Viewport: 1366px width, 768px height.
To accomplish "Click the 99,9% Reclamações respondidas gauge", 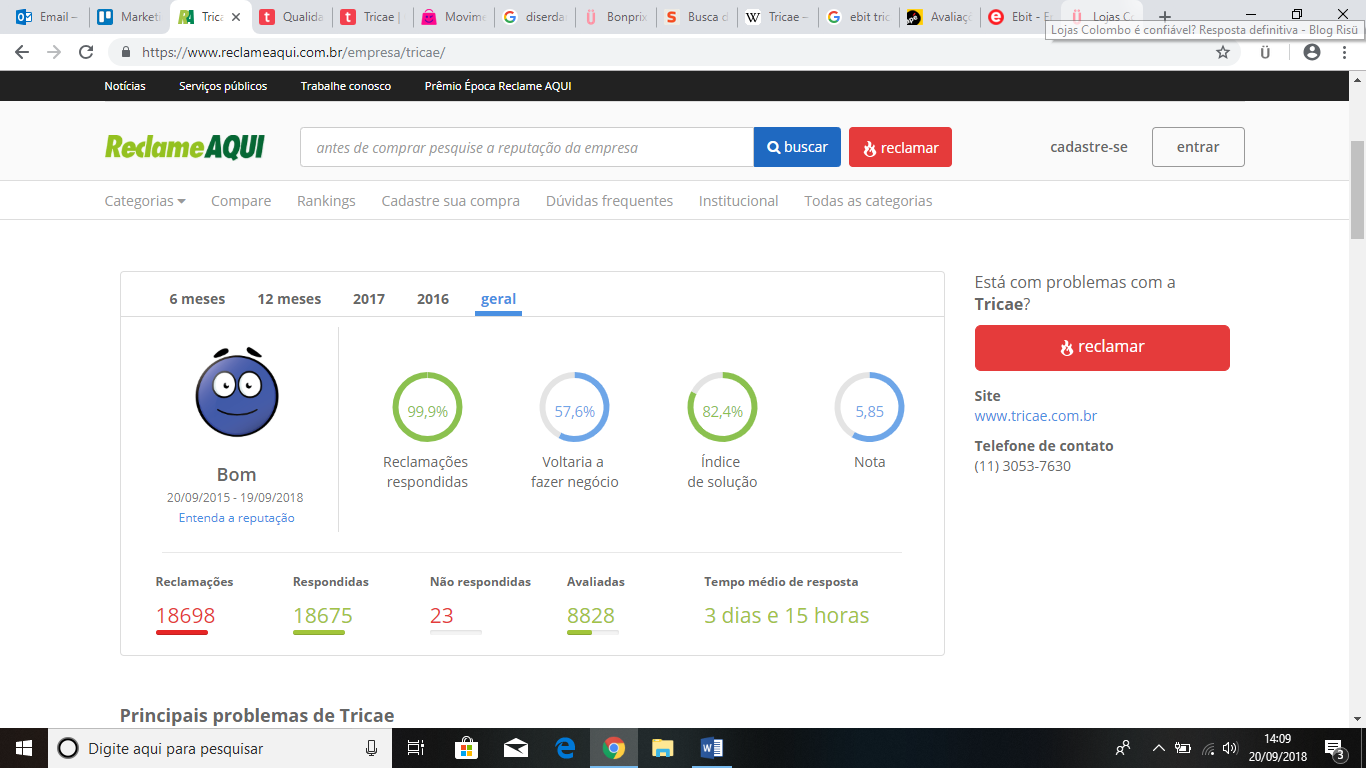I will pyautogui.click(x=427, y=407).
